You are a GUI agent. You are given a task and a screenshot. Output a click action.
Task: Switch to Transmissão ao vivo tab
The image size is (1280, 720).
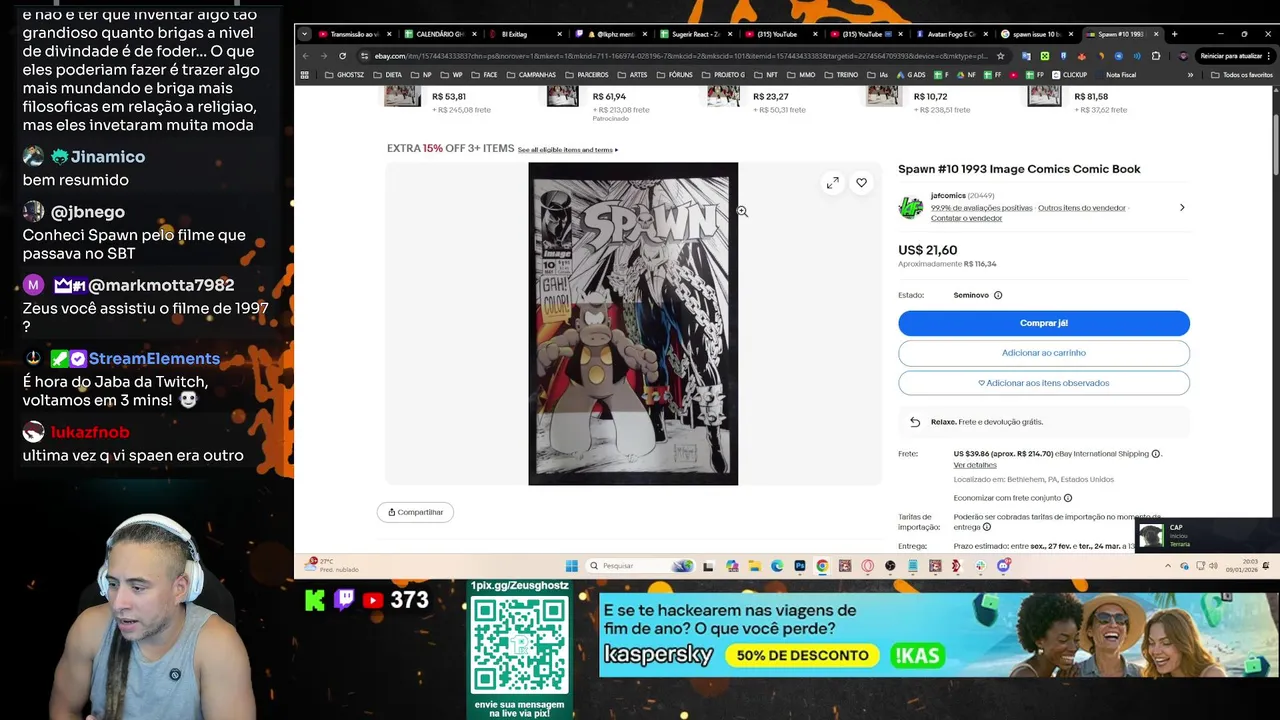pyautogui.click(x=355, y=34)
